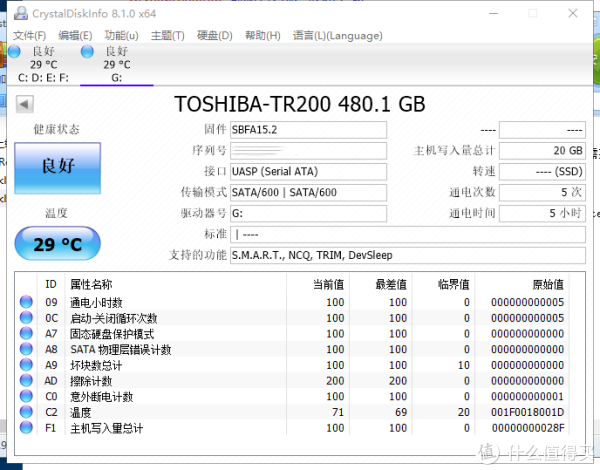This screenshot has width=600, height=470.
Task: Click the standard field showing | ----
Action: [408, 234]
